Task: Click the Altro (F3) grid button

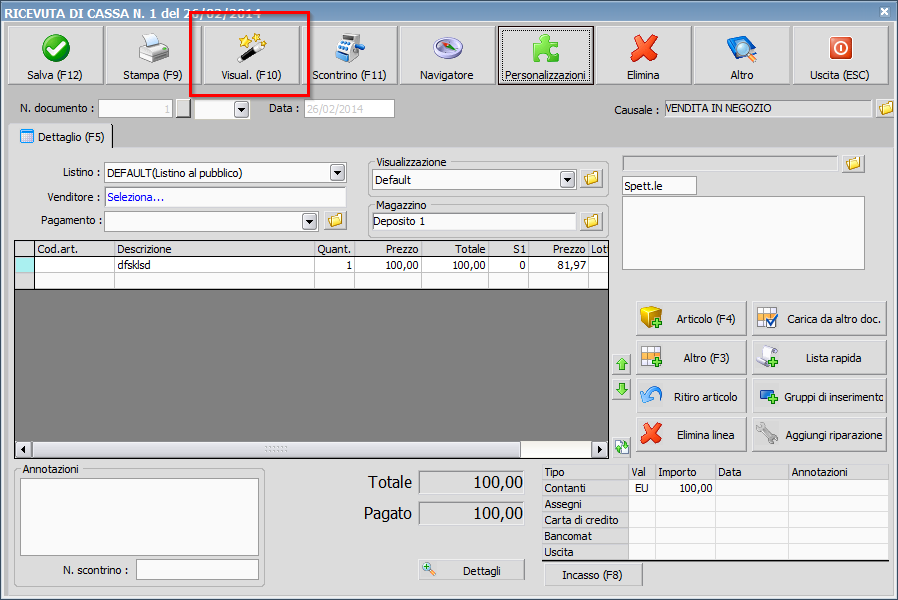Action: [691, 357]
